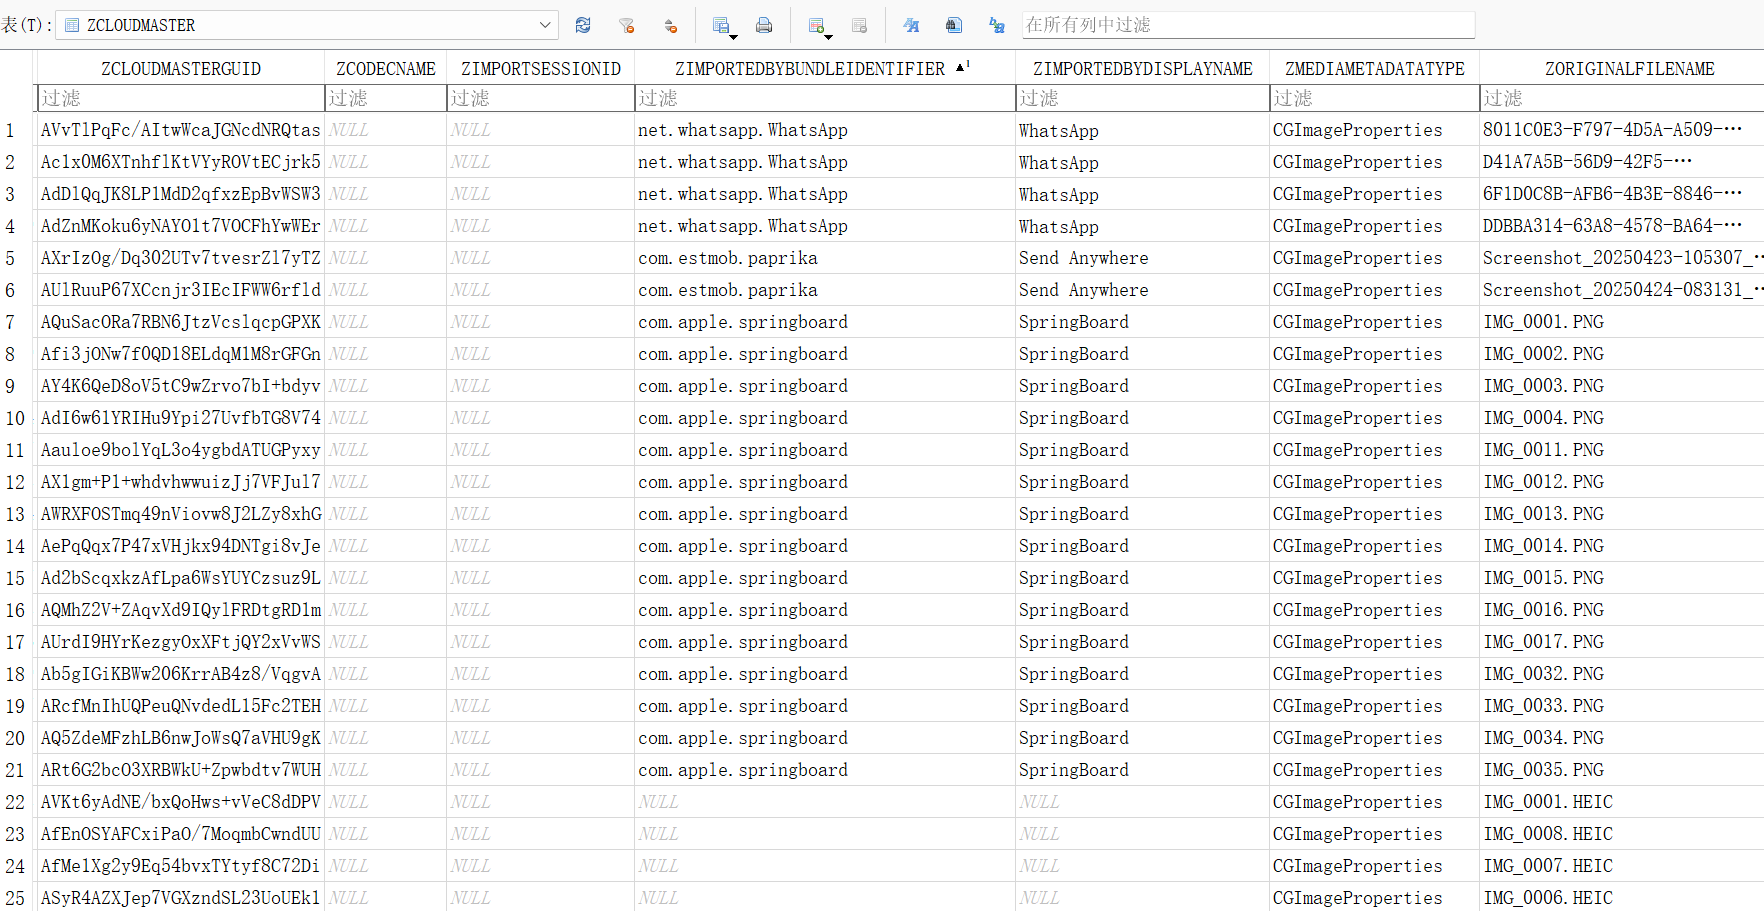Screen dimensions: 1764x911
Task: Select filename IMG_0001.PNG cell
Action: click(1622, 322)
